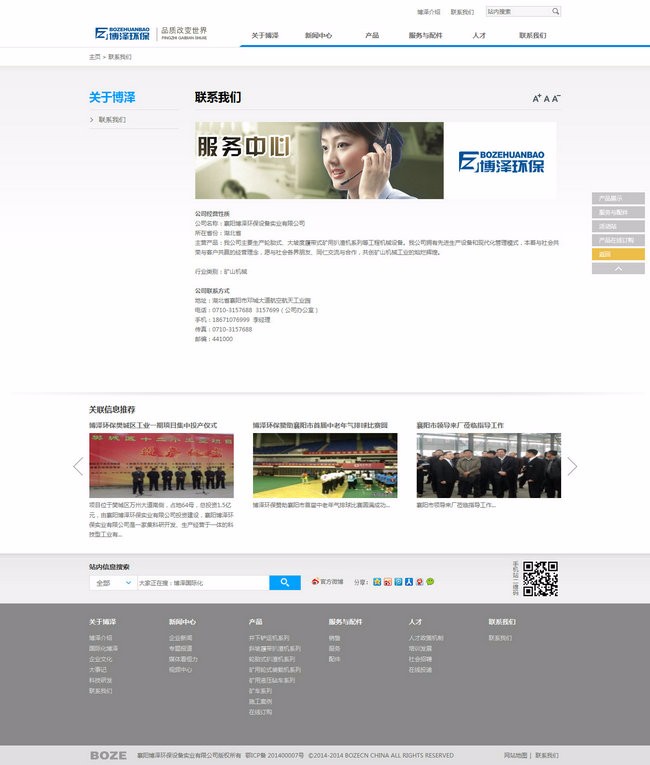Image resolution: width=650 pixels, height=765 pixels.
Task: Click 联系我们 in bottom copyright bar
Action: point(547,755)
